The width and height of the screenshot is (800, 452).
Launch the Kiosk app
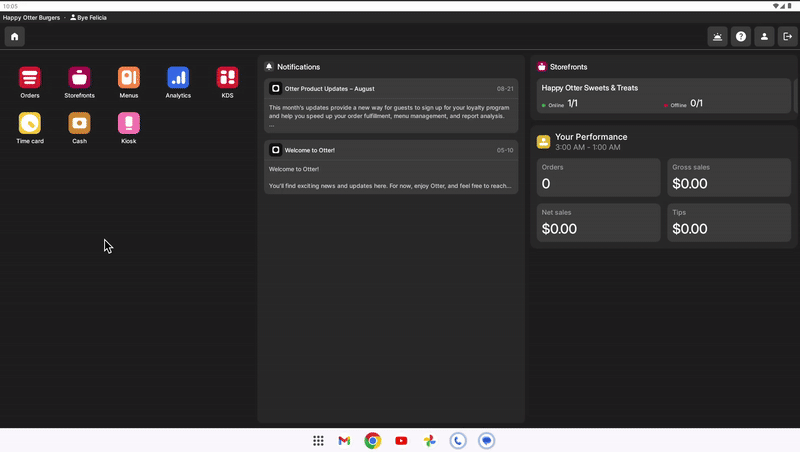(128, 124)
